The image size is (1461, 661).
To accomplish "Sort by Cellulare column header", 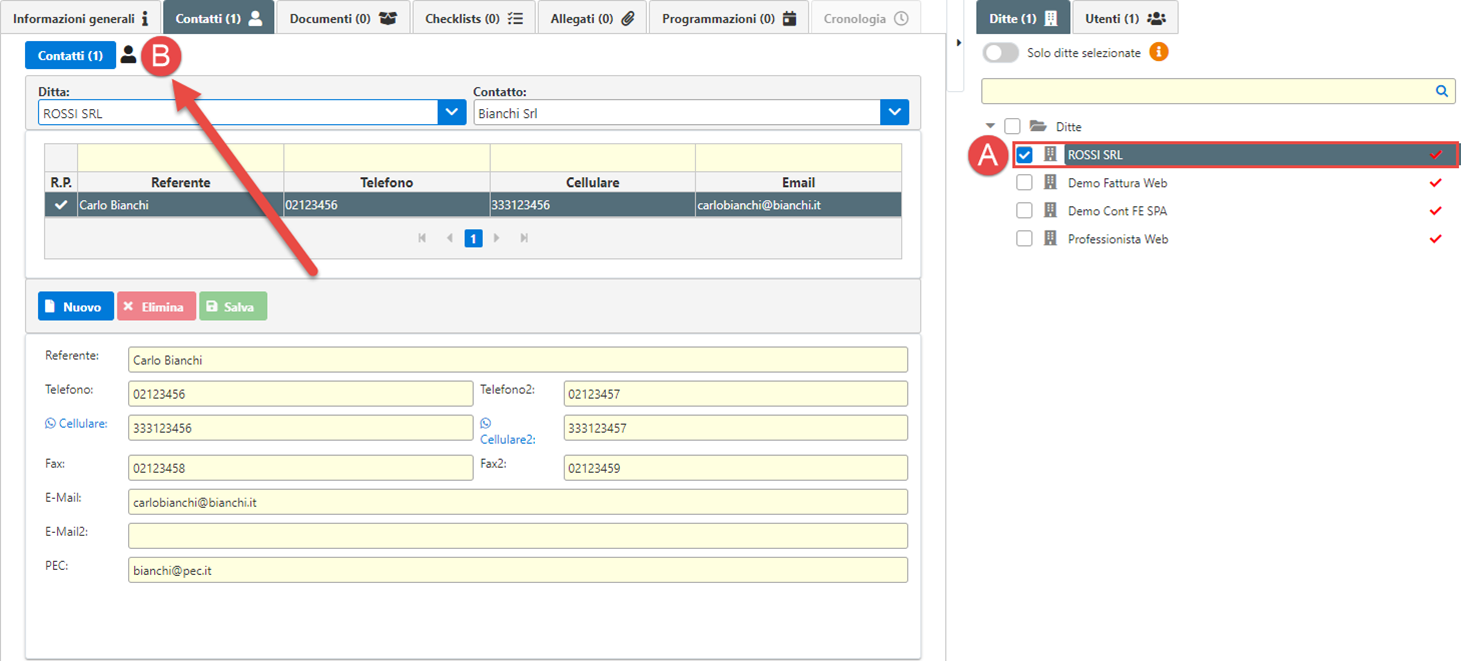I will pyautogui.click(x=593, y=182).
